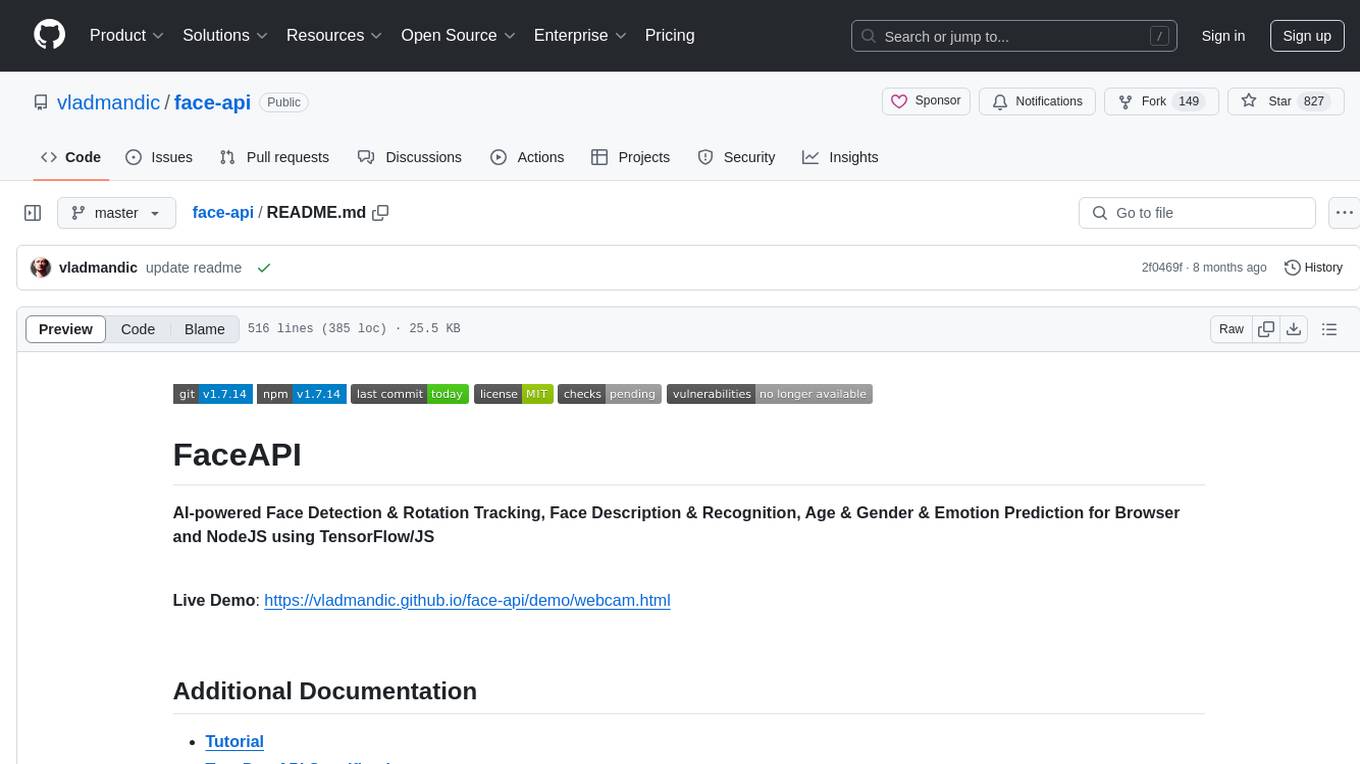This screenshot has width=1360, height=764.
Task: Expand the Resources menu
Action: [x=335, y=35]
